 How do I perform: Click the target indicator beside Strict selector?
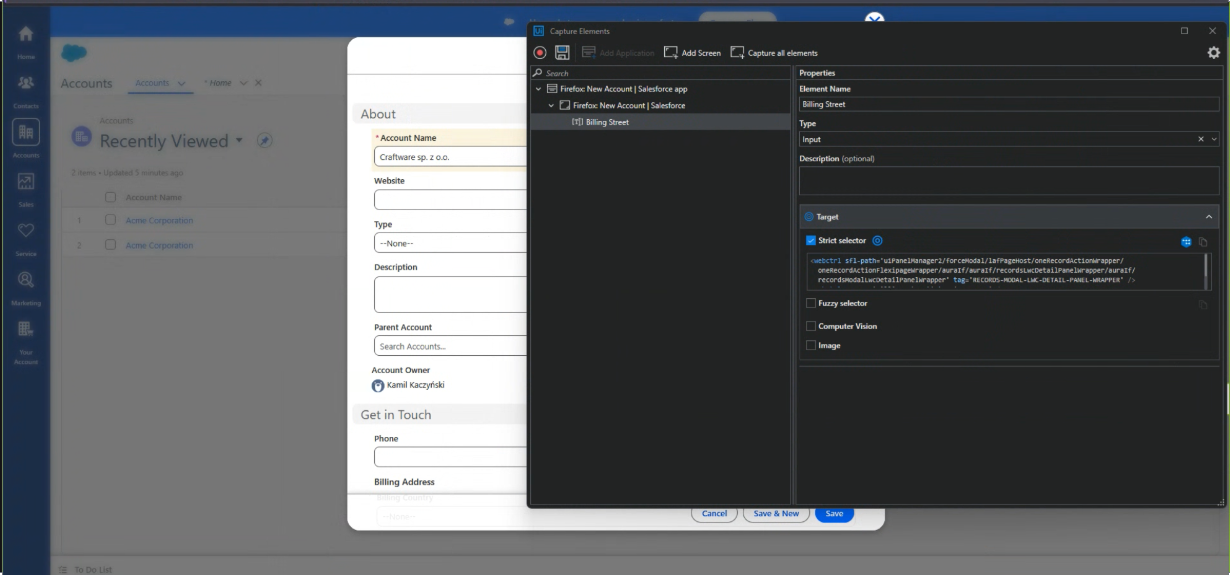[x=877, y=241]
